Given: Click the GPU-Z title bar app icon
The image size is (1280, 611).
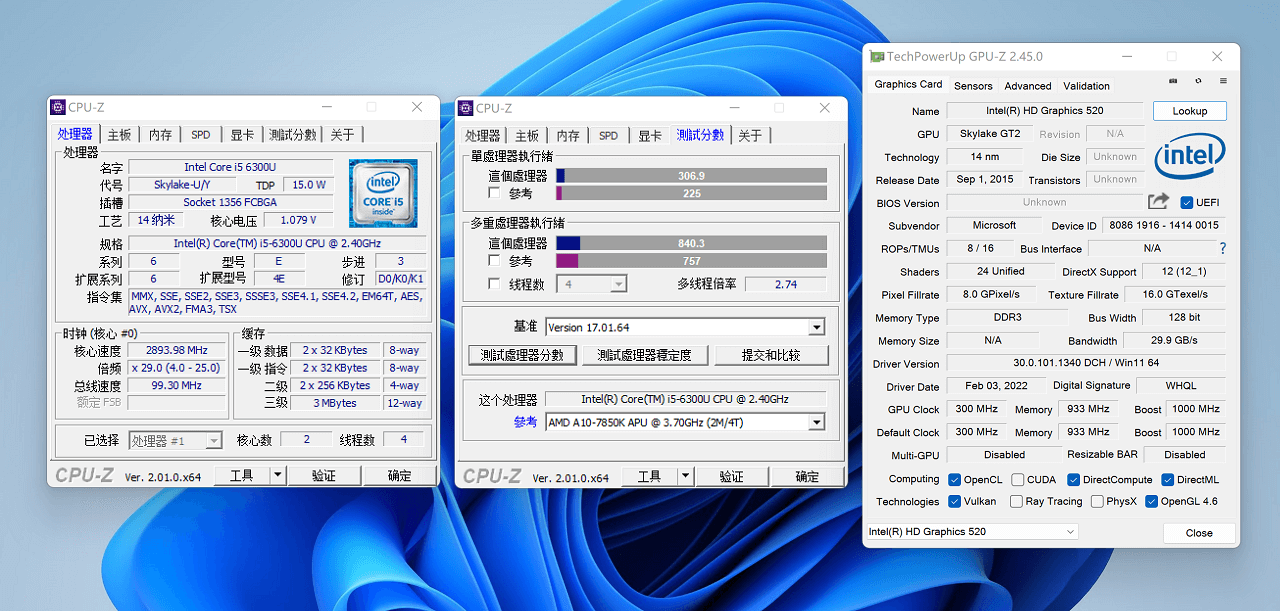Looking at the screenshot, I should [x=877, y=57].
